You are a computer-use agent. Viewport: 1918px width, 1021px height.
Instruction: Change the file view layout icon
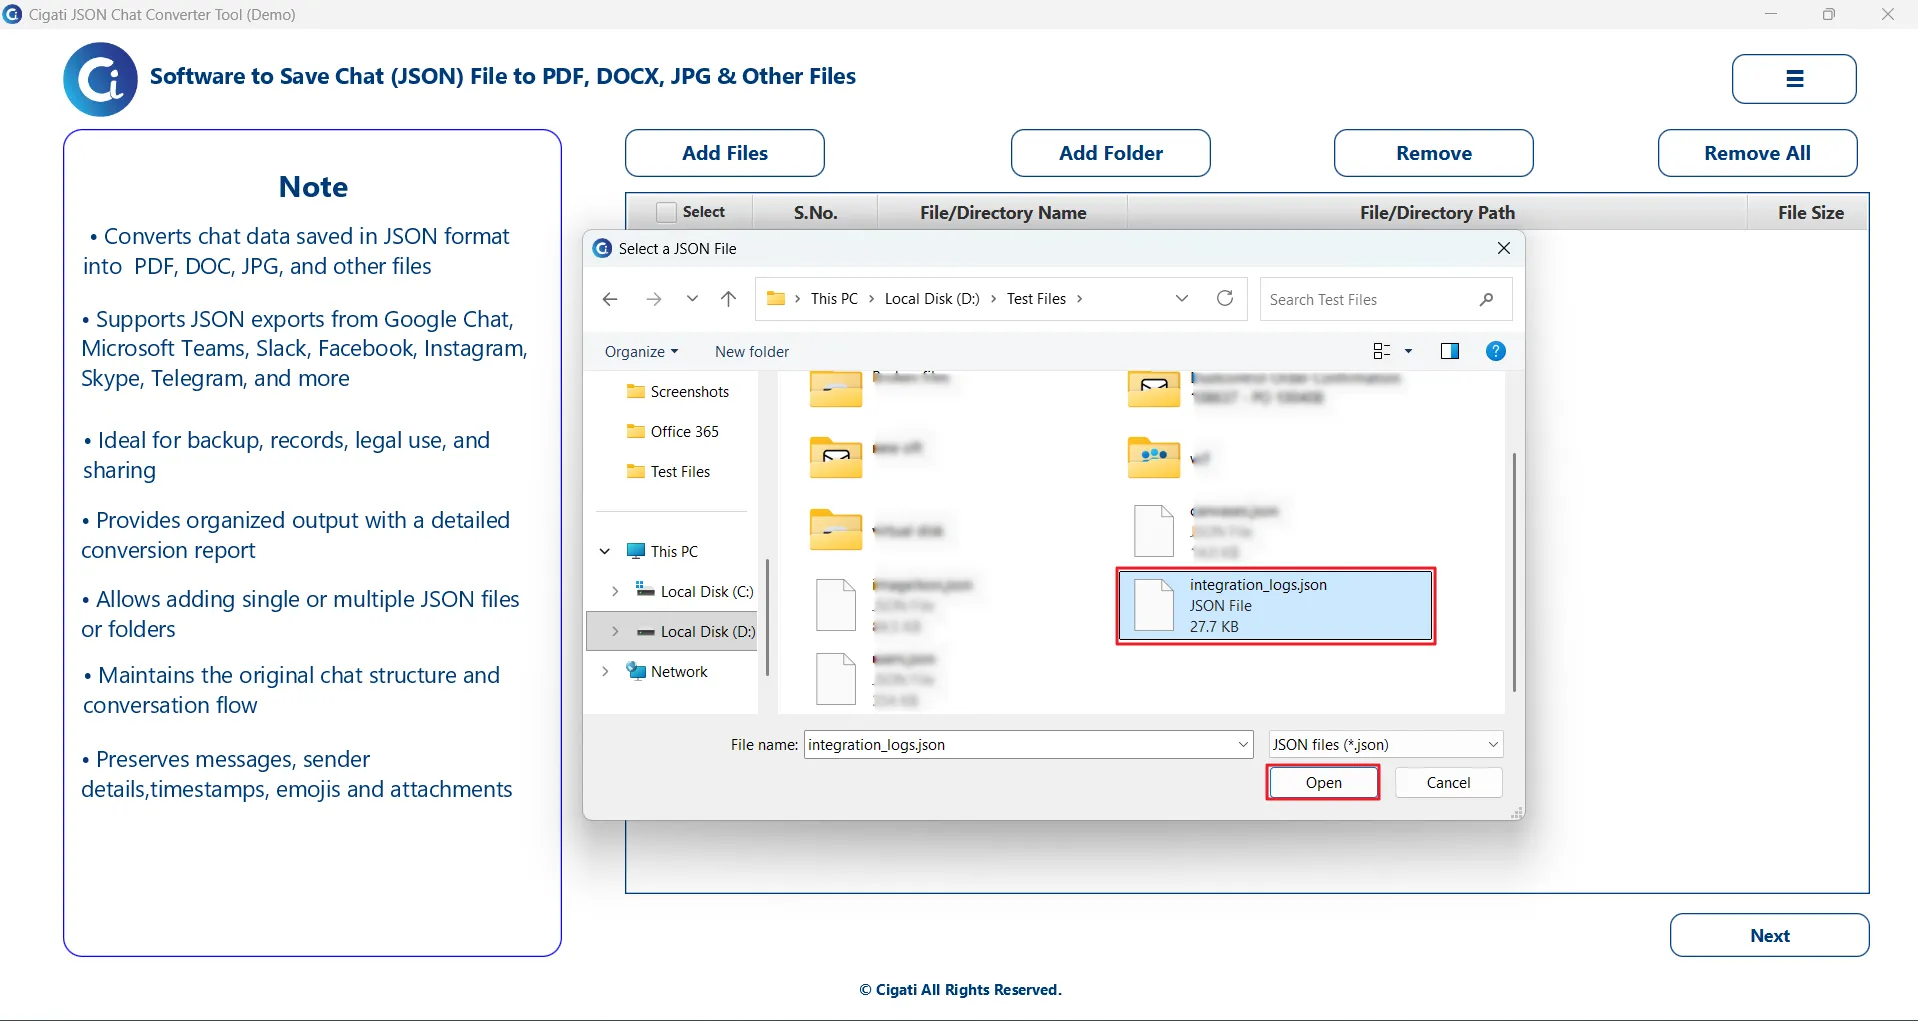[1382, 351]
